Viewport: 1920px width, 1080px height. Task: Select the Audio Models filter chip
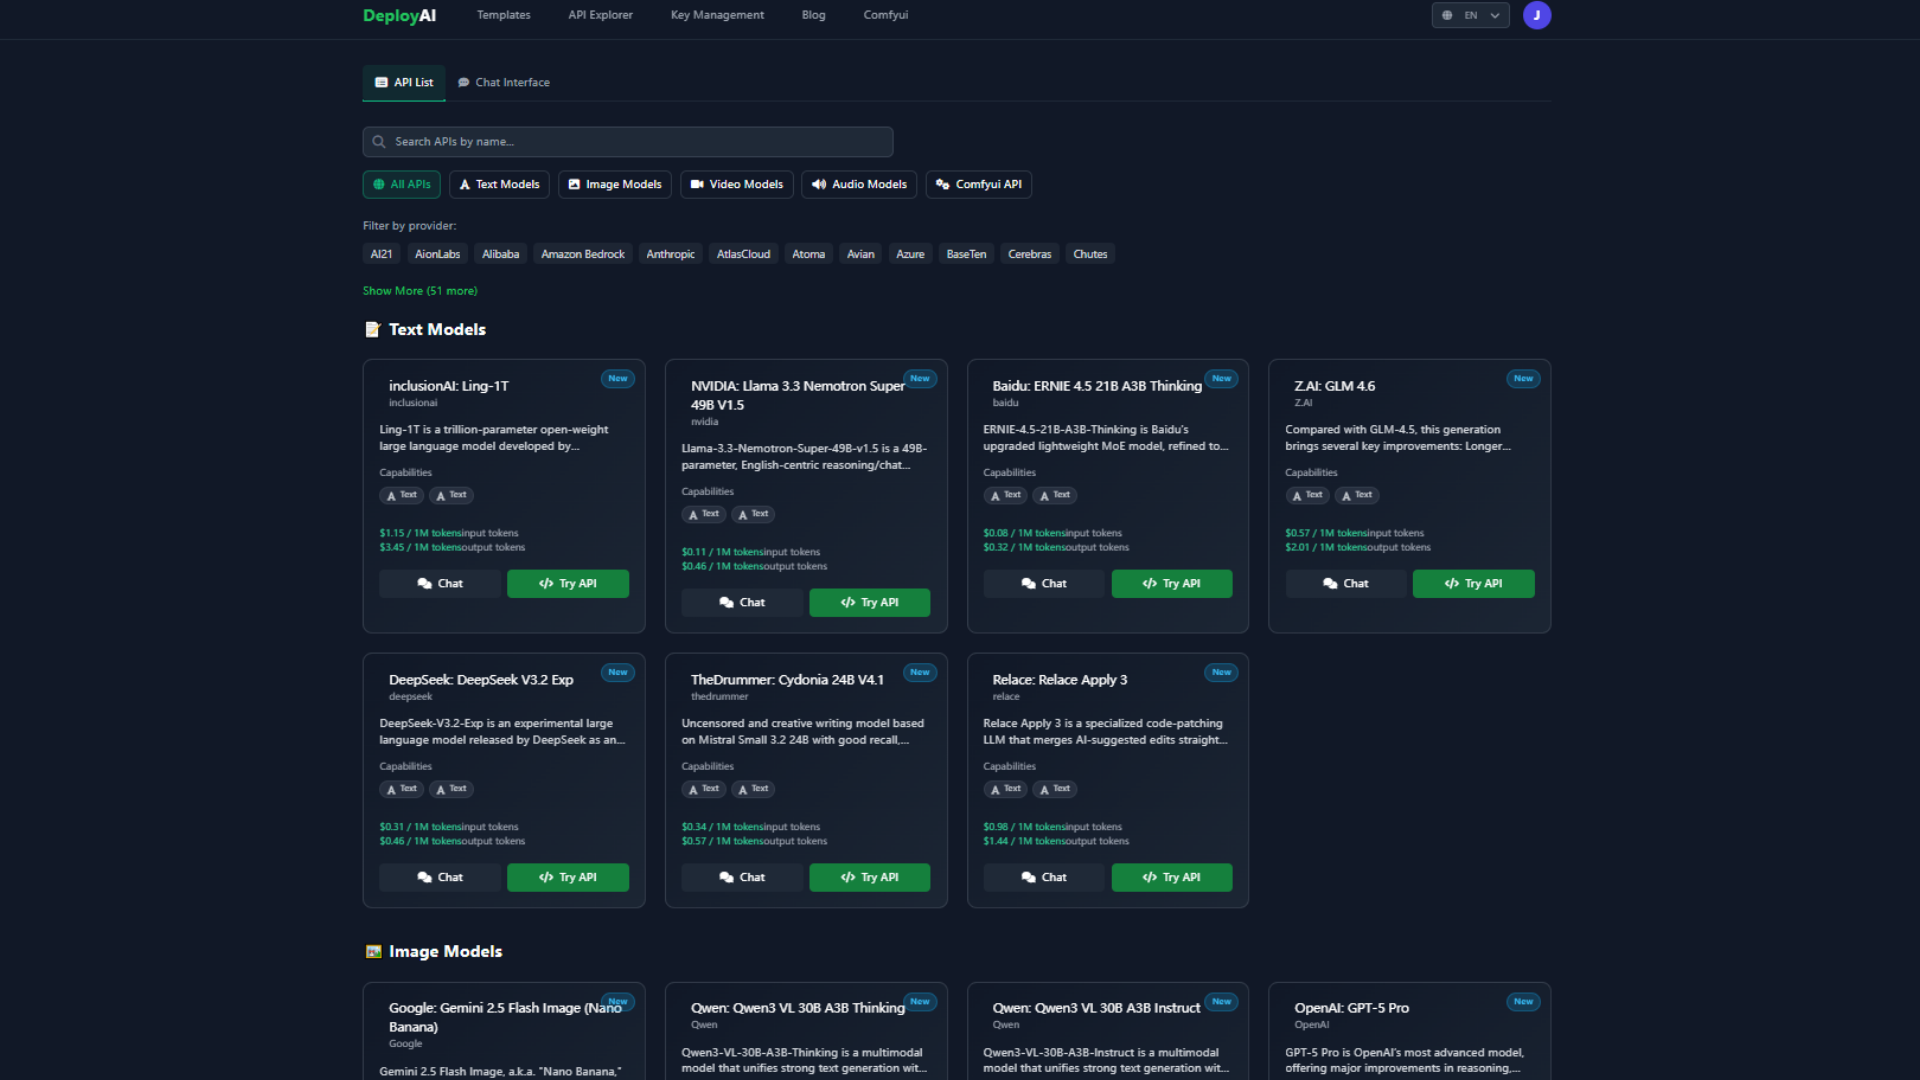point(858,185)
